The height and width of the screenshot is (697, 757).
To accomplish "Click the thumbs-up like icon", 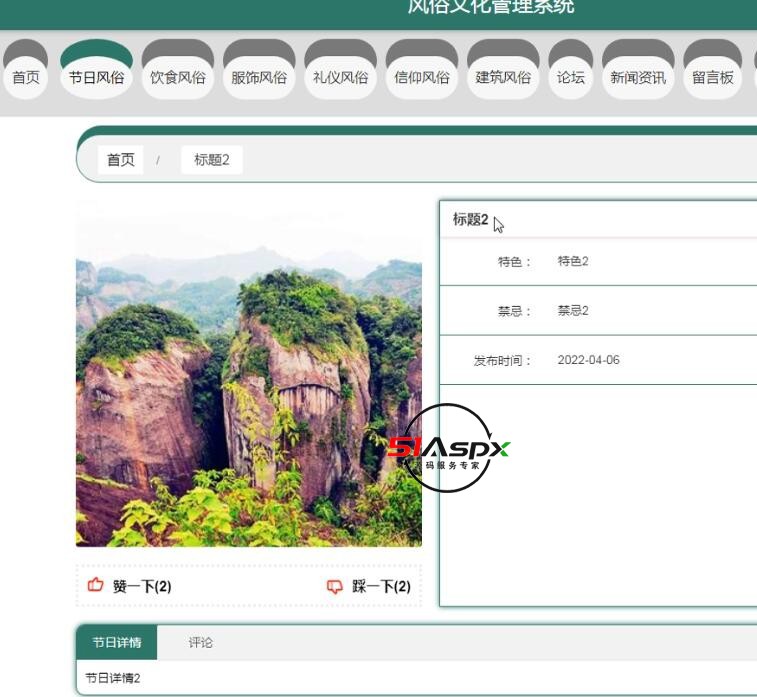I will coord(96,585).
